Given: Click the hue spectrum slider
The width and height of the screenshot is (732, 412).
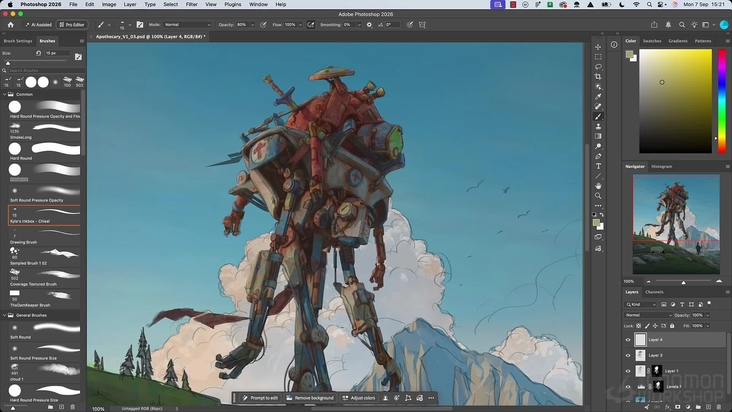Looking at the screenshot, I should point(722,101).
